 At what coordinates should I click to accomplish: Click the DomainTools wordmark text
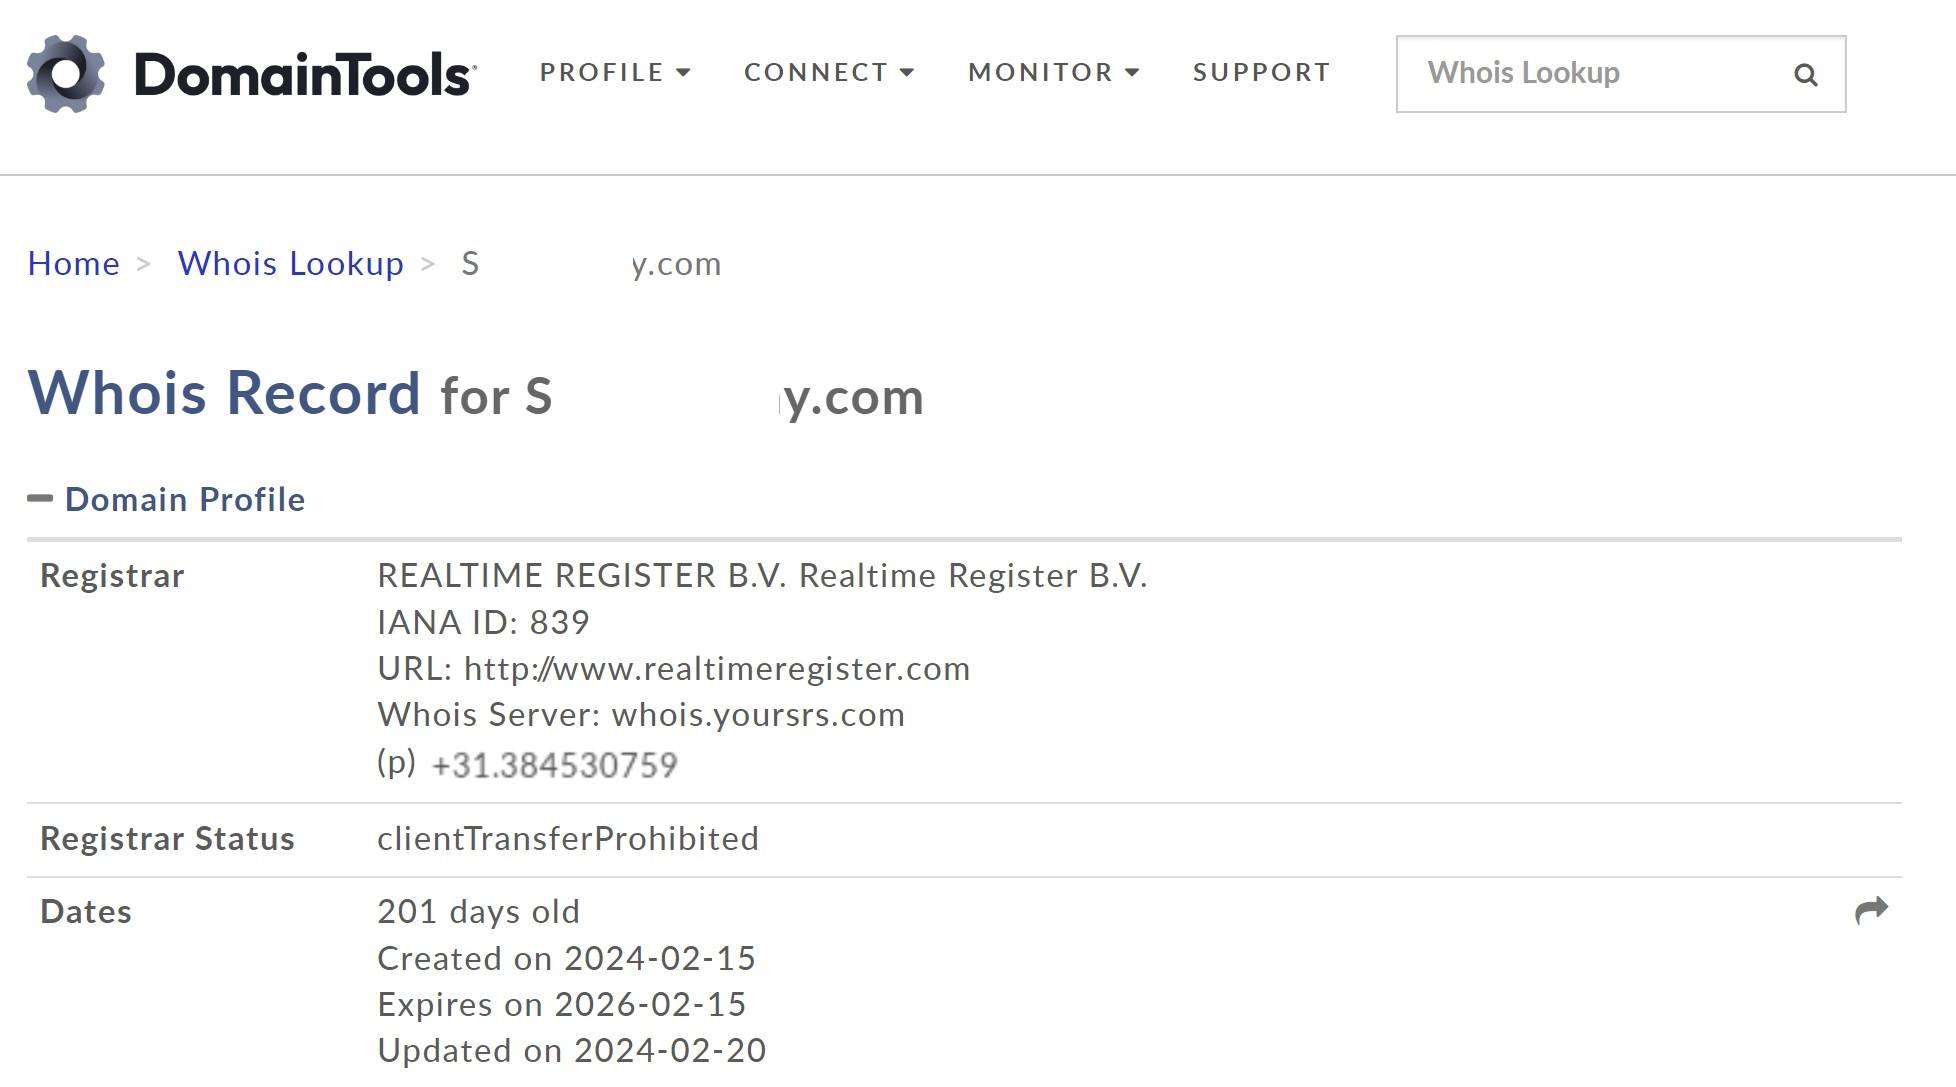305,75
